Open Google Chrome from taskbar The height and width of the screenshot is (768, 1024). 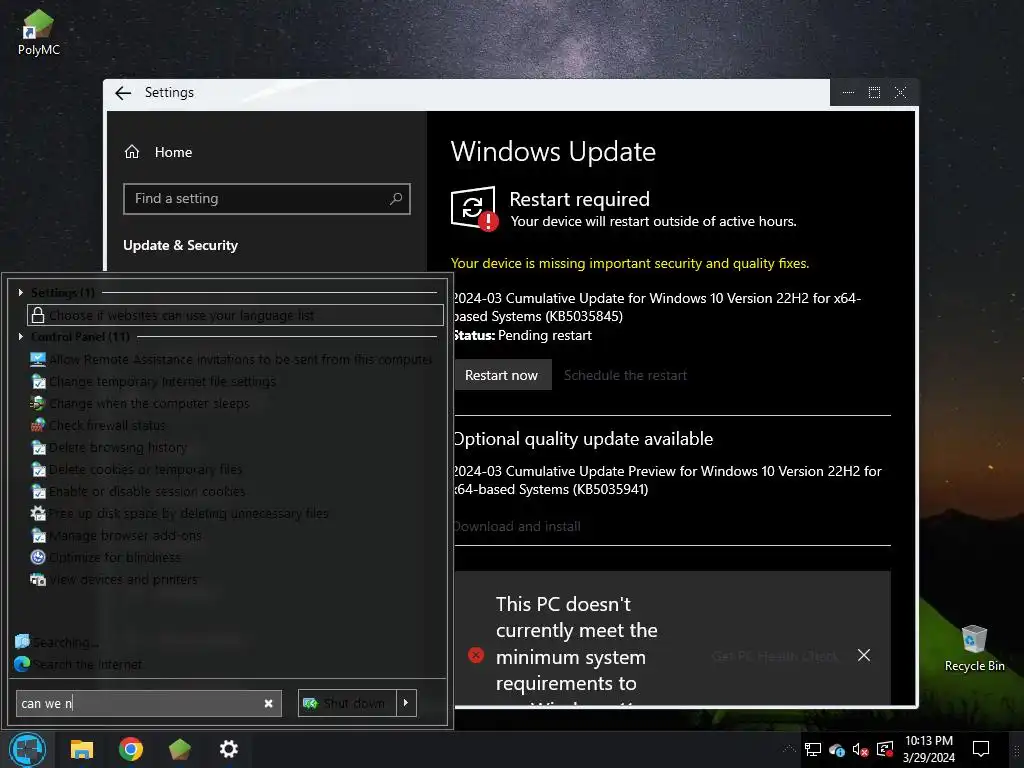(x=131, y=749)
